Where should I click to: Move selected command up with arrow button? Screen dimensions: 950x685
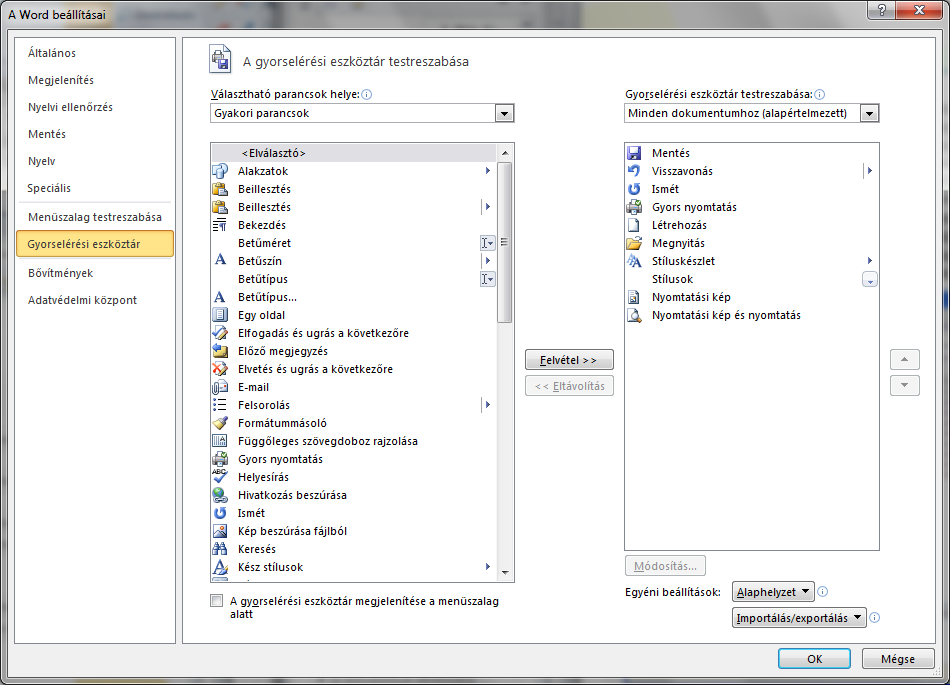coord(905,360)
